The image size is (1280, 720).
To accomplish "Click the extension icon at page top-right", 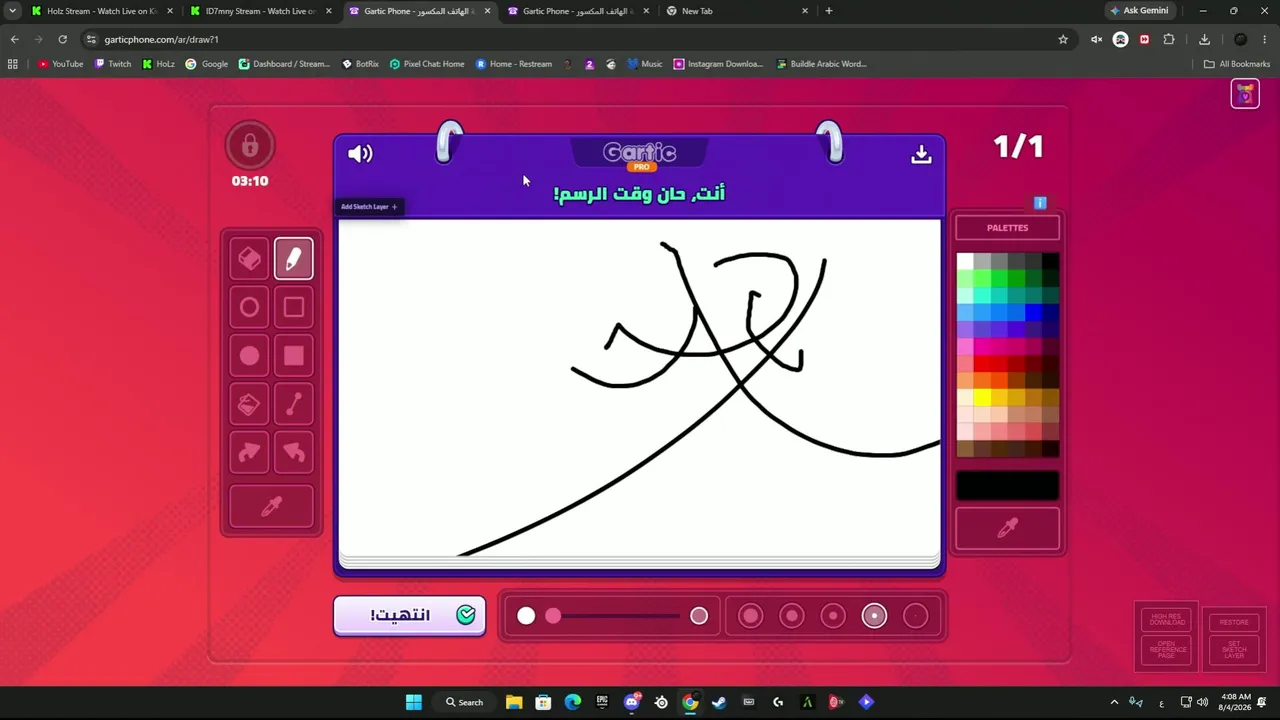I will pyautogui.click(x=1245, y=94).
